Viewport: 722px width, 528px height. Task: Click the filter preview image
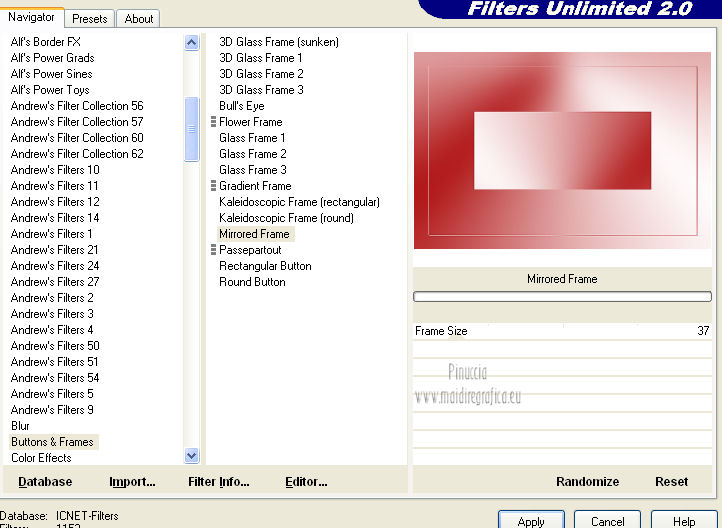pos(562,151)
